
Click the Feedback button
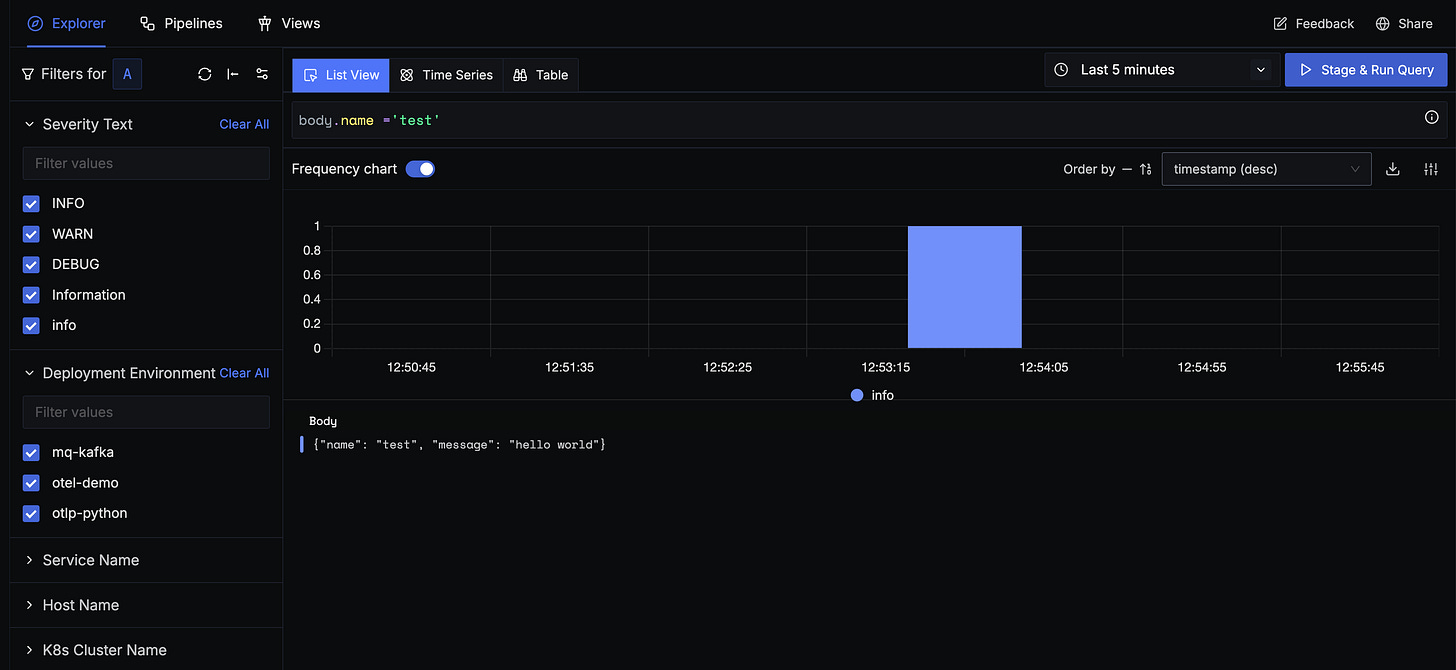(x=1313, y=23)
